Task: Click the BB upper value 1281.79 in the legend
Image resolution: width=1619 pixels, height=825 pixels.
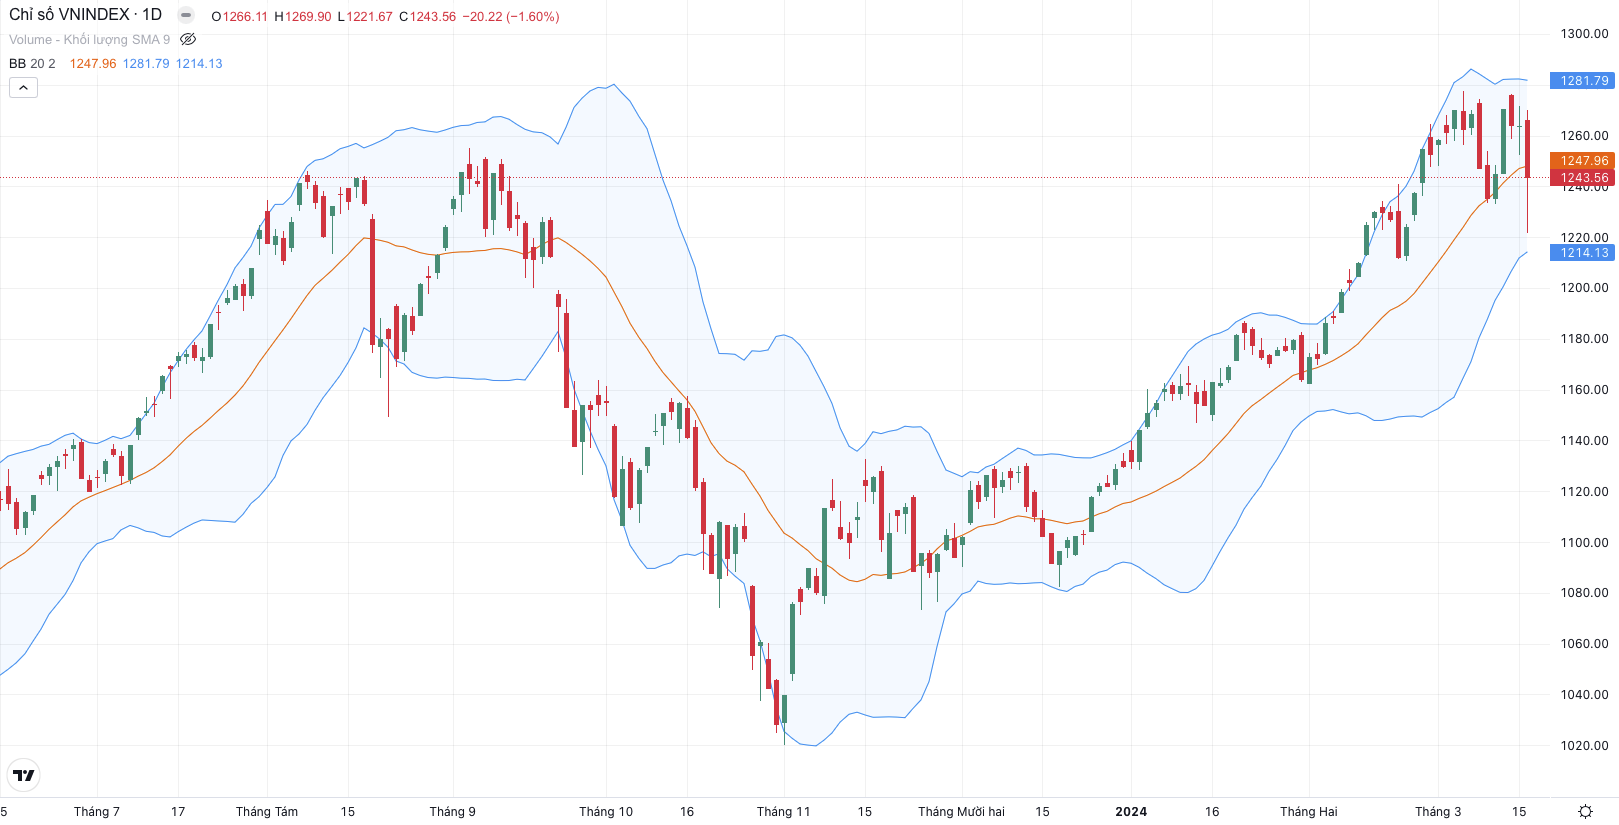Action: click(146, 63)
